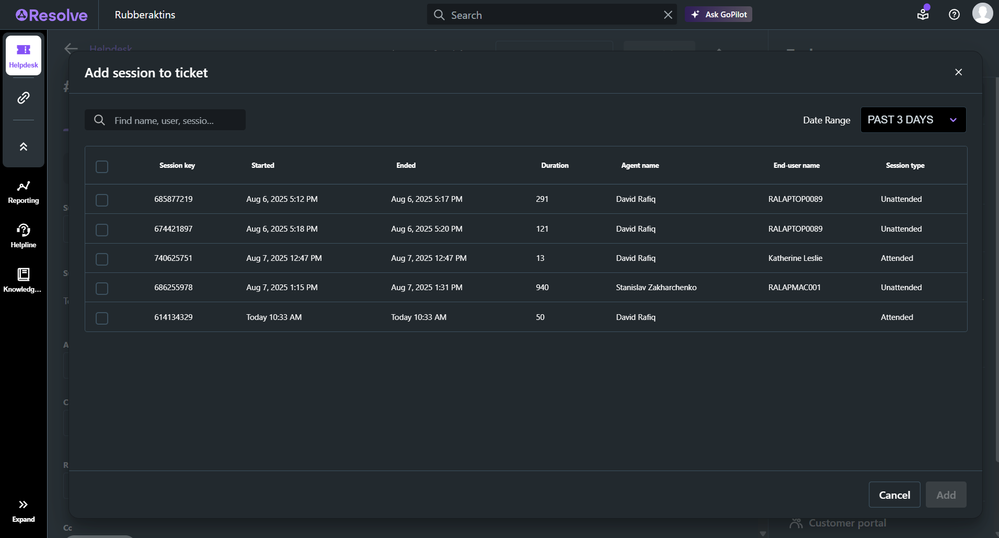Click the Ask GoPilot button
The image size is (999, 538).
tap(718, 15)
